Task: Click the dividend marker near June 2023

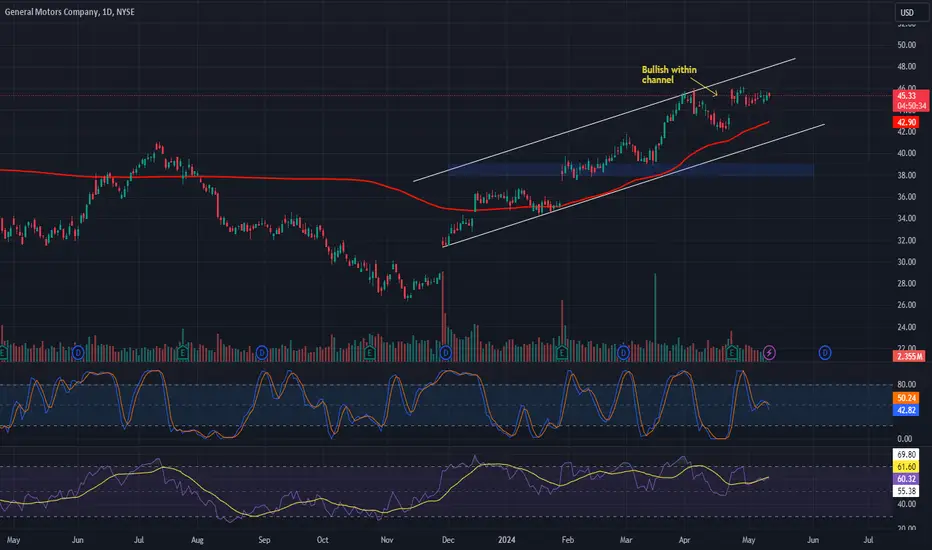Action: point(78,353)
